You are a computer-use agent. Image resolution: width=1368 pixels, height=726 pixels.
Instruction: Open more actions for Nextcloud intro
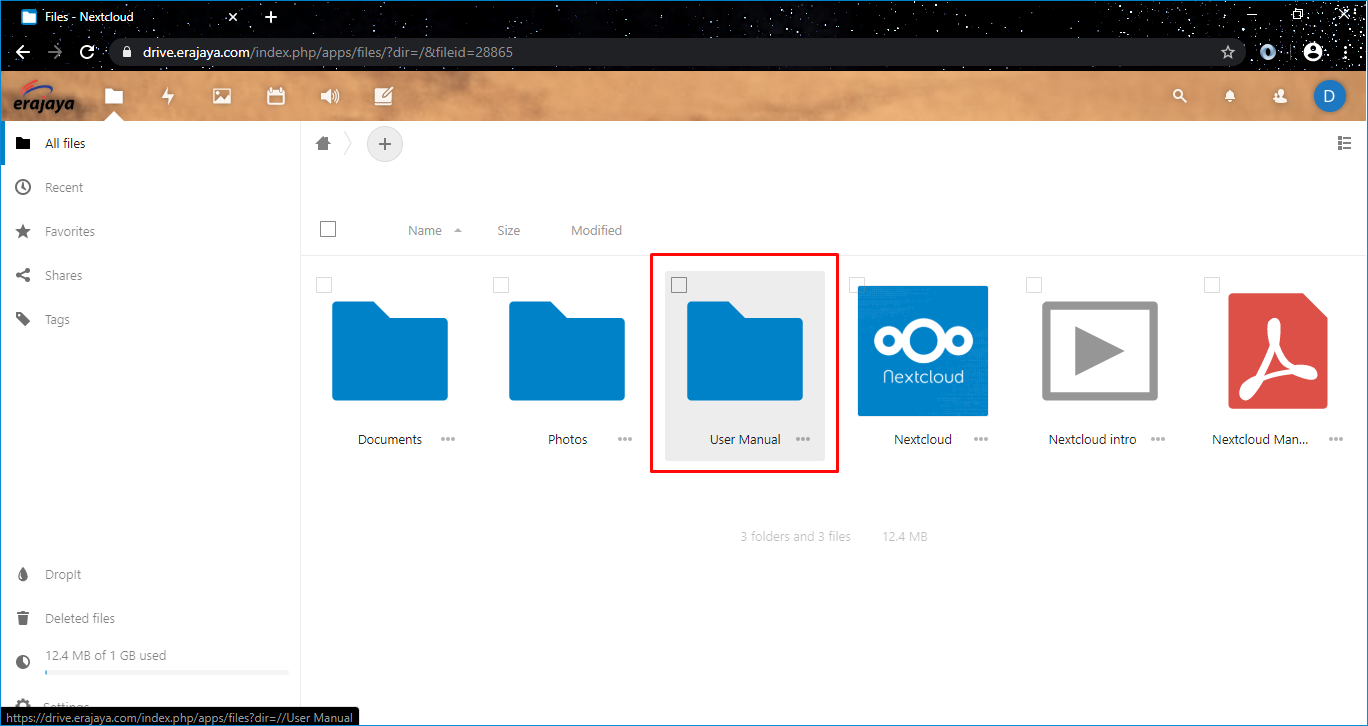click(x=1158, y=439)
